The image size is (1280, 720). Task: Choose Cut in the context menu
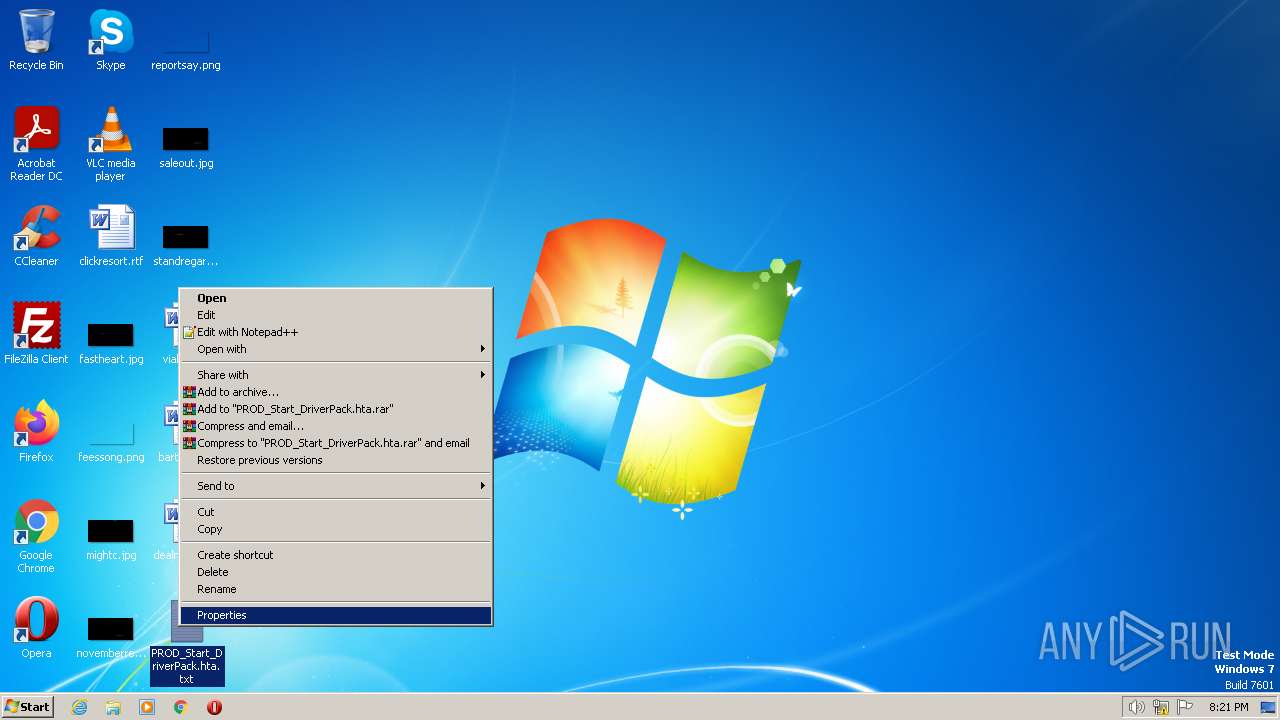[x=336, y=512]
